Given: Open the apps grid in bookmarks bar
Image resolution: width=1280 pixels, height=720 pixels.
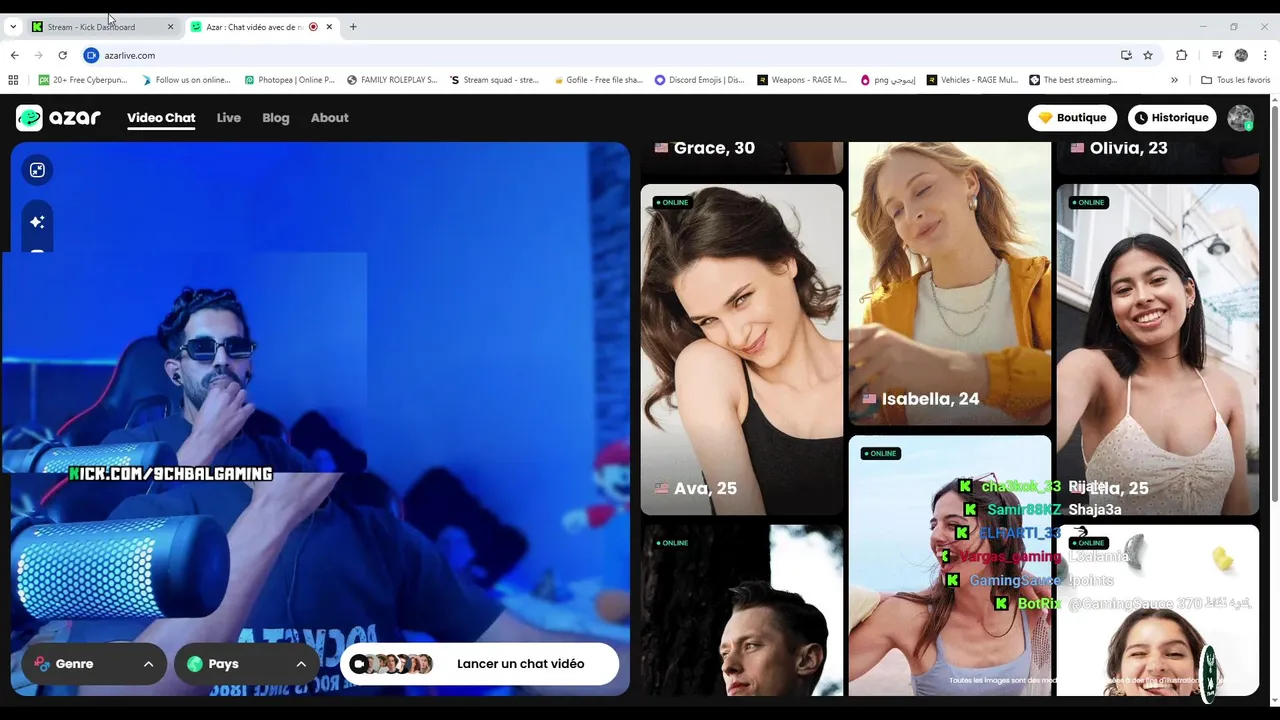Looking at the screenshot, I should click(x=13, y=80).
